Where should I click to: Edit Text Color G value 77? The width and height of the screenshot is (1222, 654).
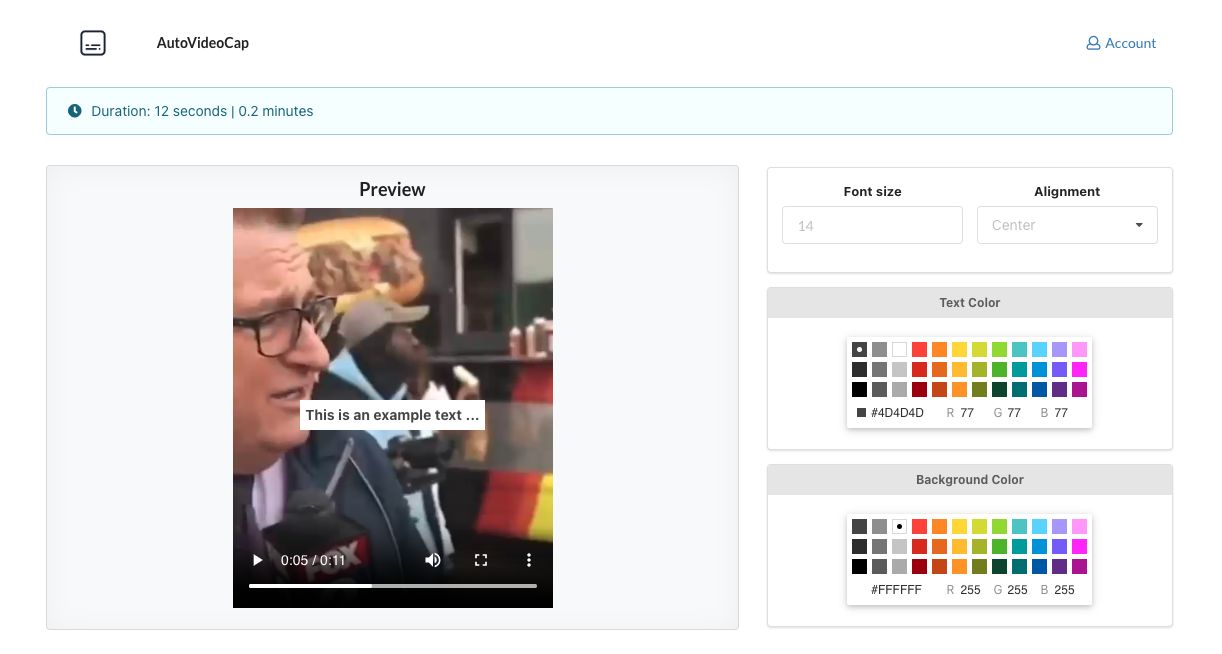[x=1014, y=412]
